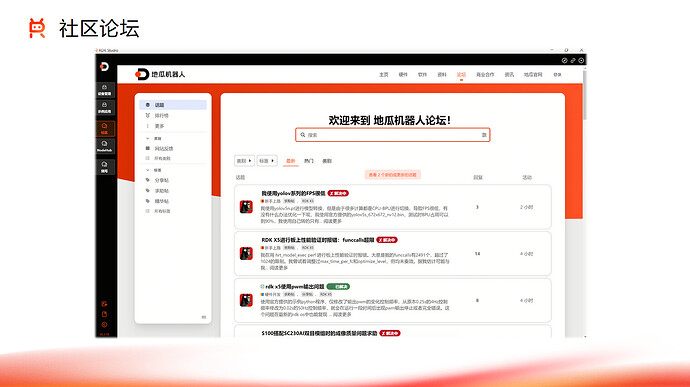
Task: Click the 地瓜机器人 logo in page header
Action: (x=160, y=74)
